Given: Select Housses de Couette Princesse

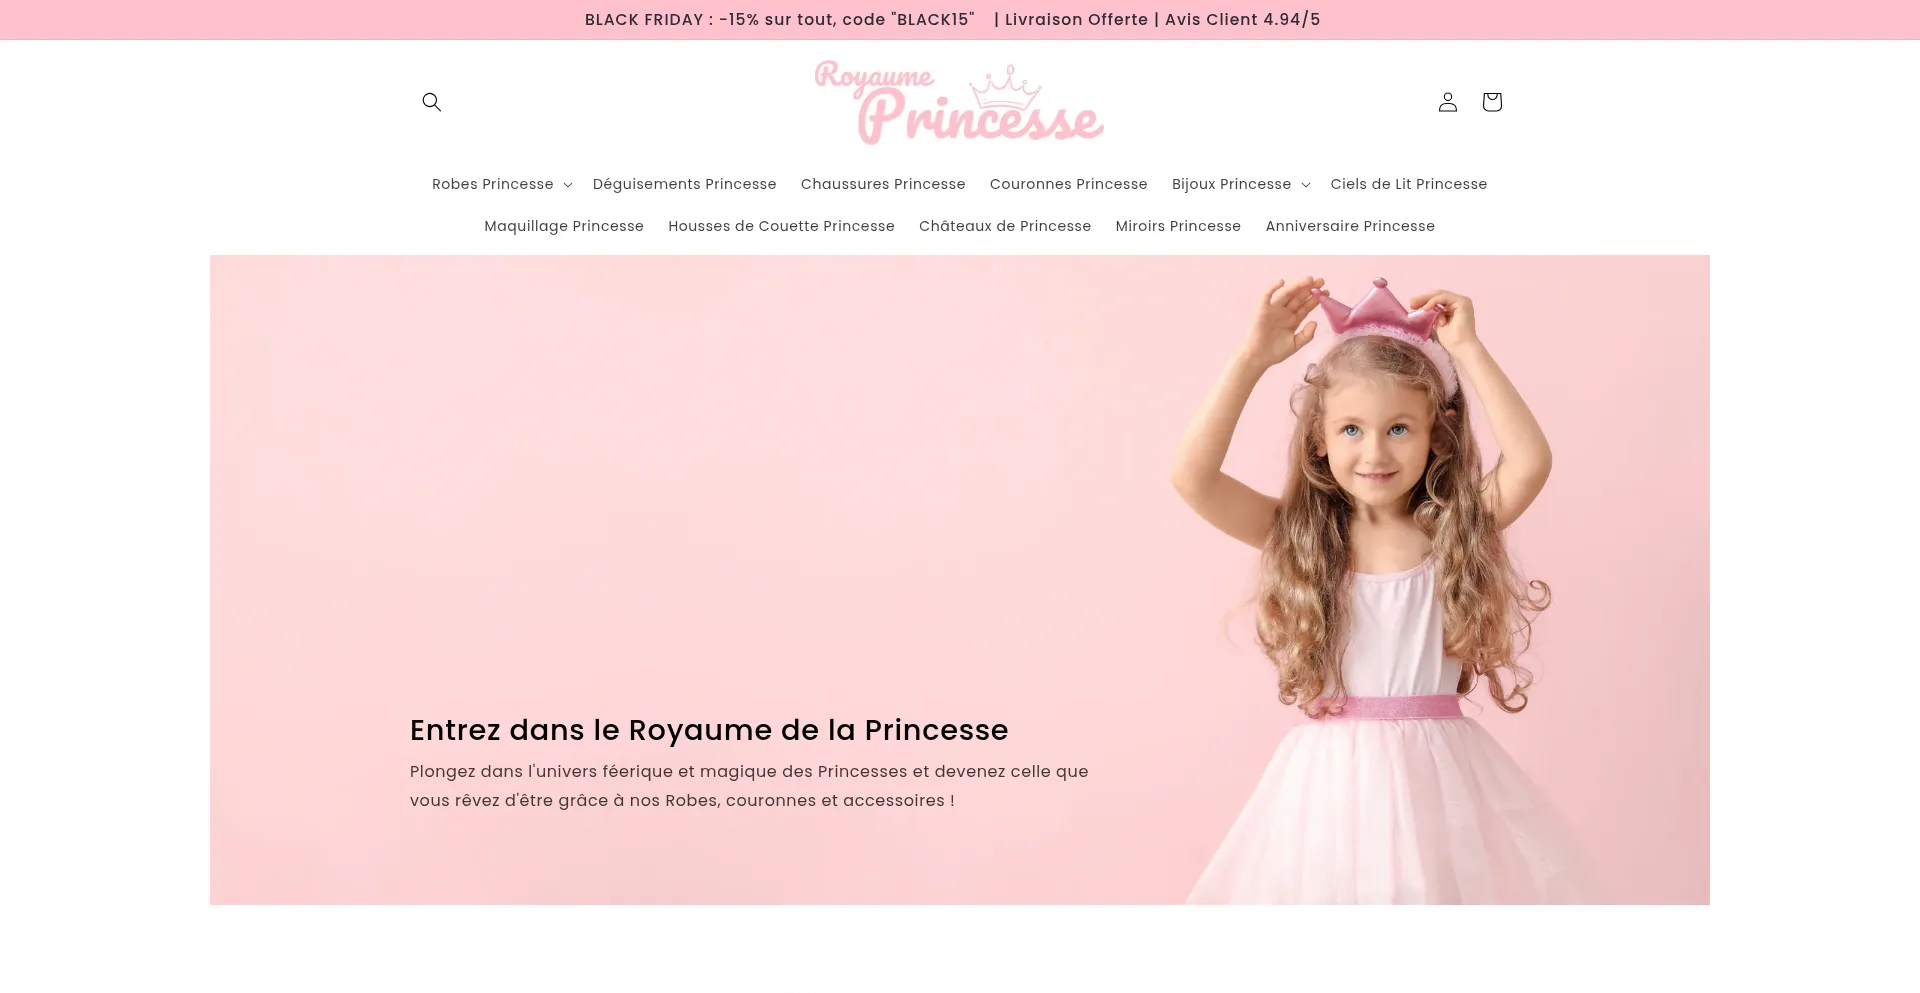Looking at the screenshot, I should click(781, 226).
